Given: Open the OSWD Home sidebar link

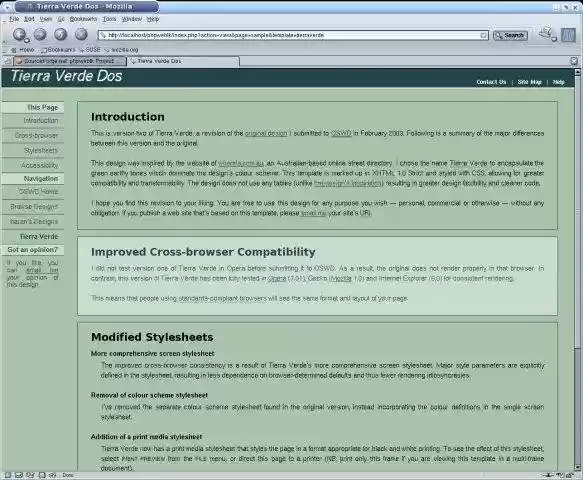Looking at the screenshot, I should (38, 191).
